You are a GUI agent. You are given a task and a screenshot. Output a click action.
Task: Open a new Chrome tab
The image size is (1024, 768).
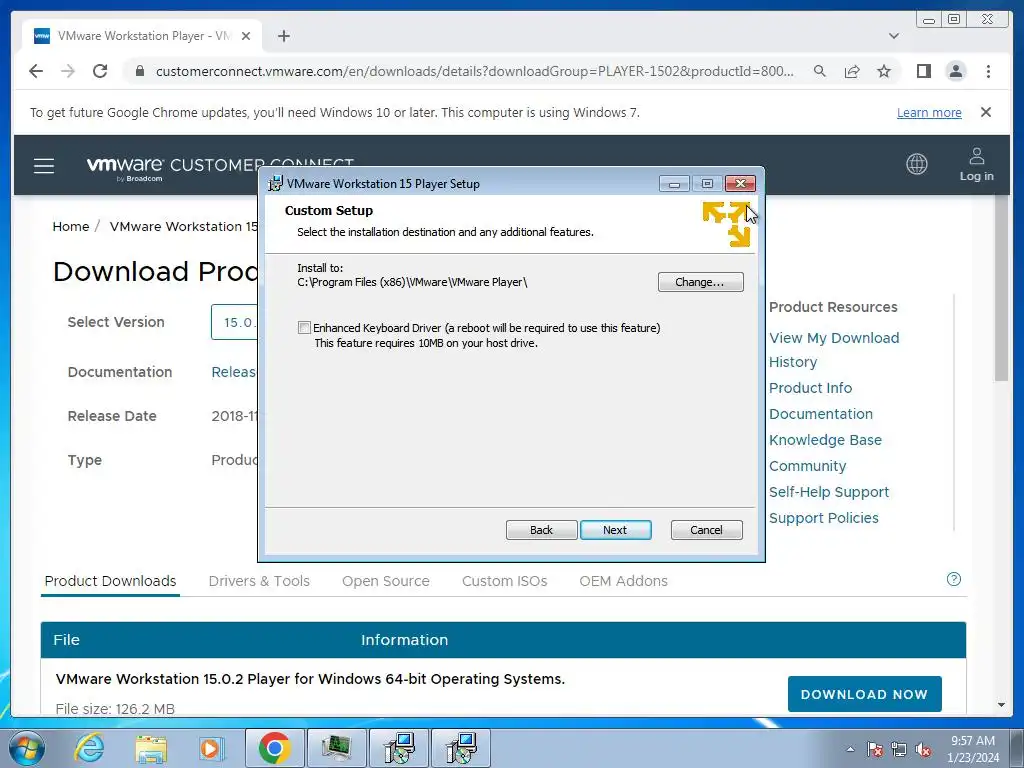tap(283, 36)
